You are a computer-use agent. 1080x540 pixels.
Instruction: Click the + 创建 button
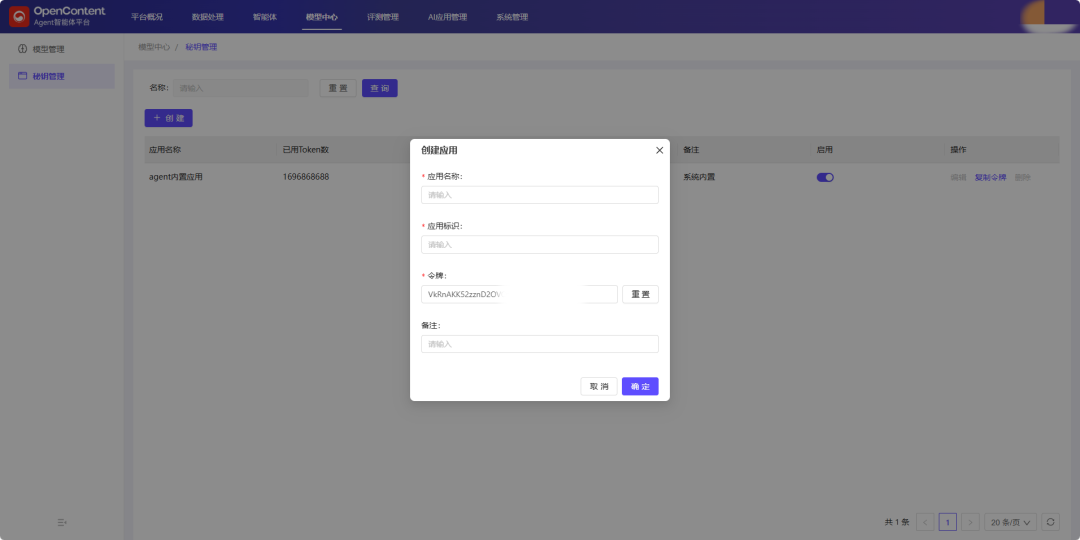click(x=169, y=118)
